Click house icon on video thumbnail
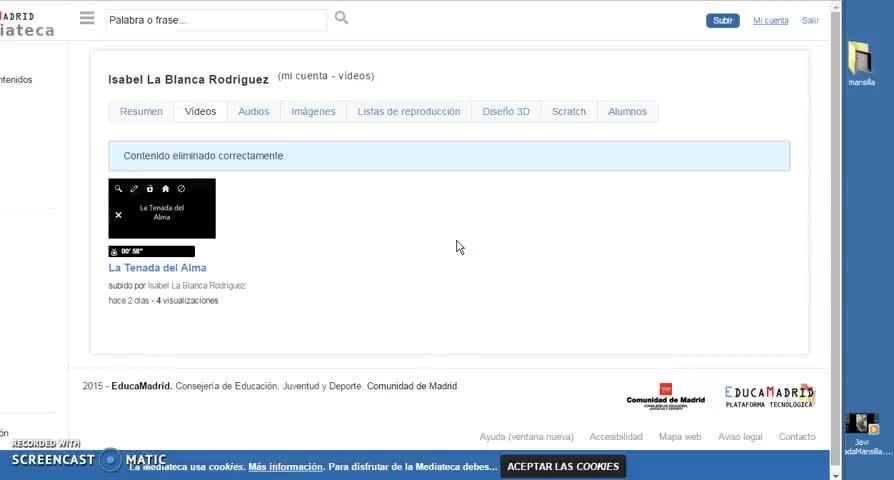894x480 pixels. [165, 189]
